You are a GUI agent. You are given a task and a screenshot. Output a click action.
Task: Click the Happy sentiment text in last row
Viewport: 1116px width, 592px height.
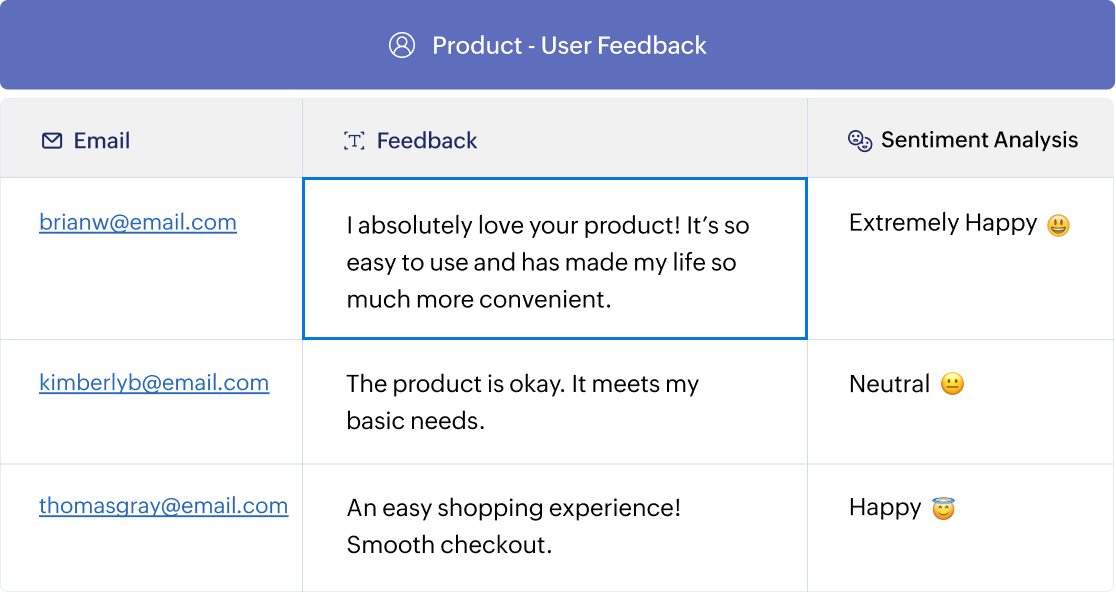pos(885,508)
